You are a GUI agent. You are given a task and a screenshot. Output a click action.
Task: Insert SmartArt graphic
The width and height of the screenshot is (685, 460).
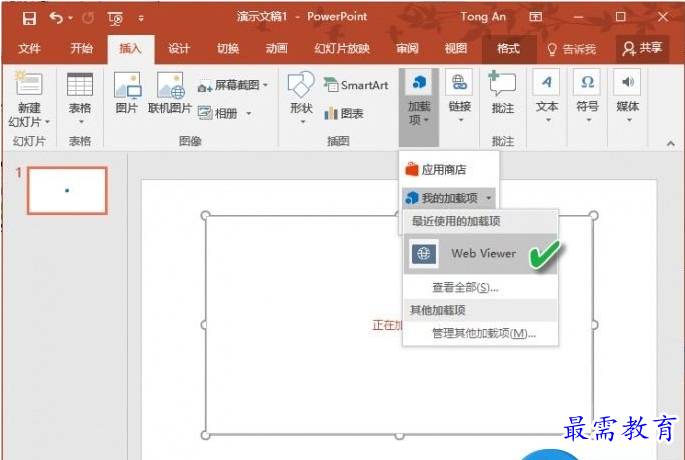[x=355, y=85]
